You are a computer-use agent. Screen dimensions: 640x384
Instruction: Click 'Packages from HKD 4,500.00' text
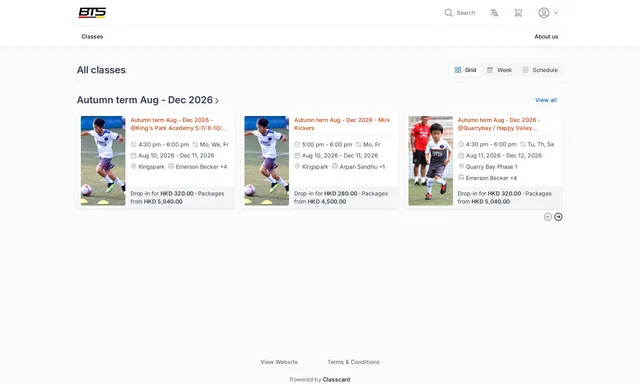341,198
